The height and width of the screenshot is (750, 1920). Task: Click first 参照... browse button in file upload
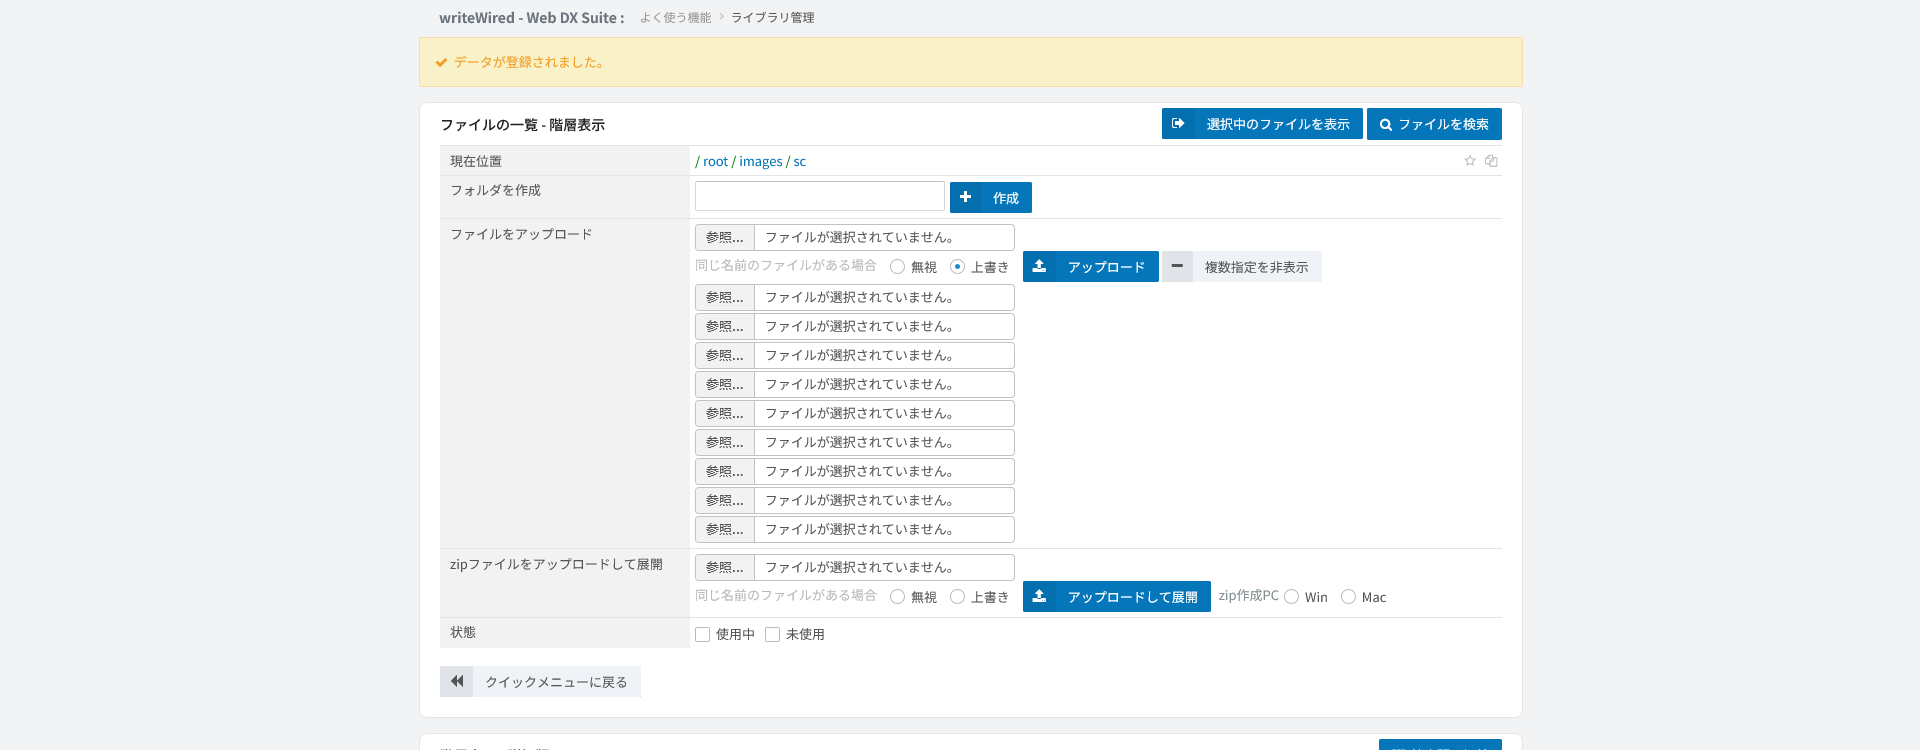[x=725, y=237]
